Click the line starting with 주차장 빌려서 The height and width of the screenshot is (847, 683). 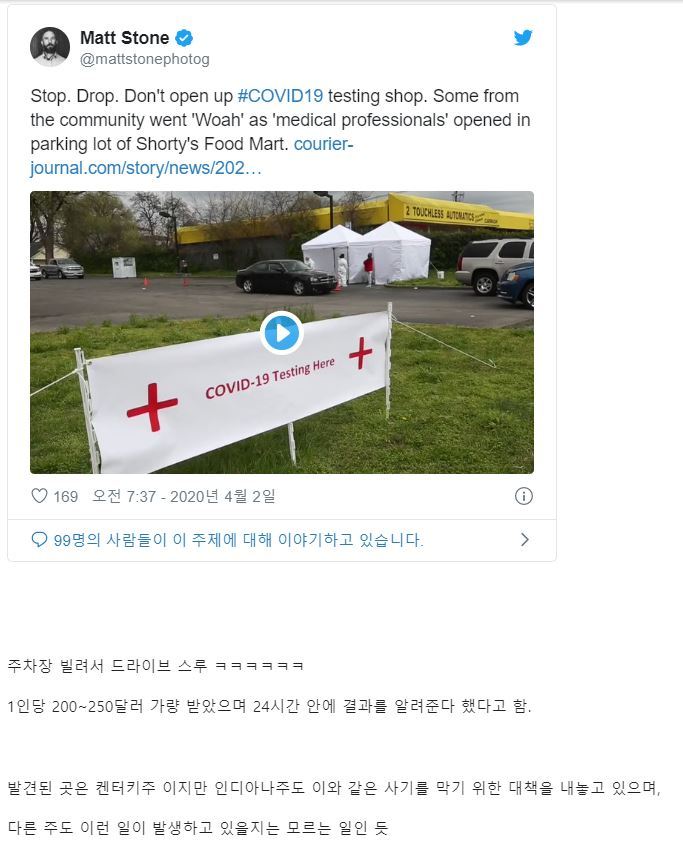pyautogui.click(x=156, y=666)
